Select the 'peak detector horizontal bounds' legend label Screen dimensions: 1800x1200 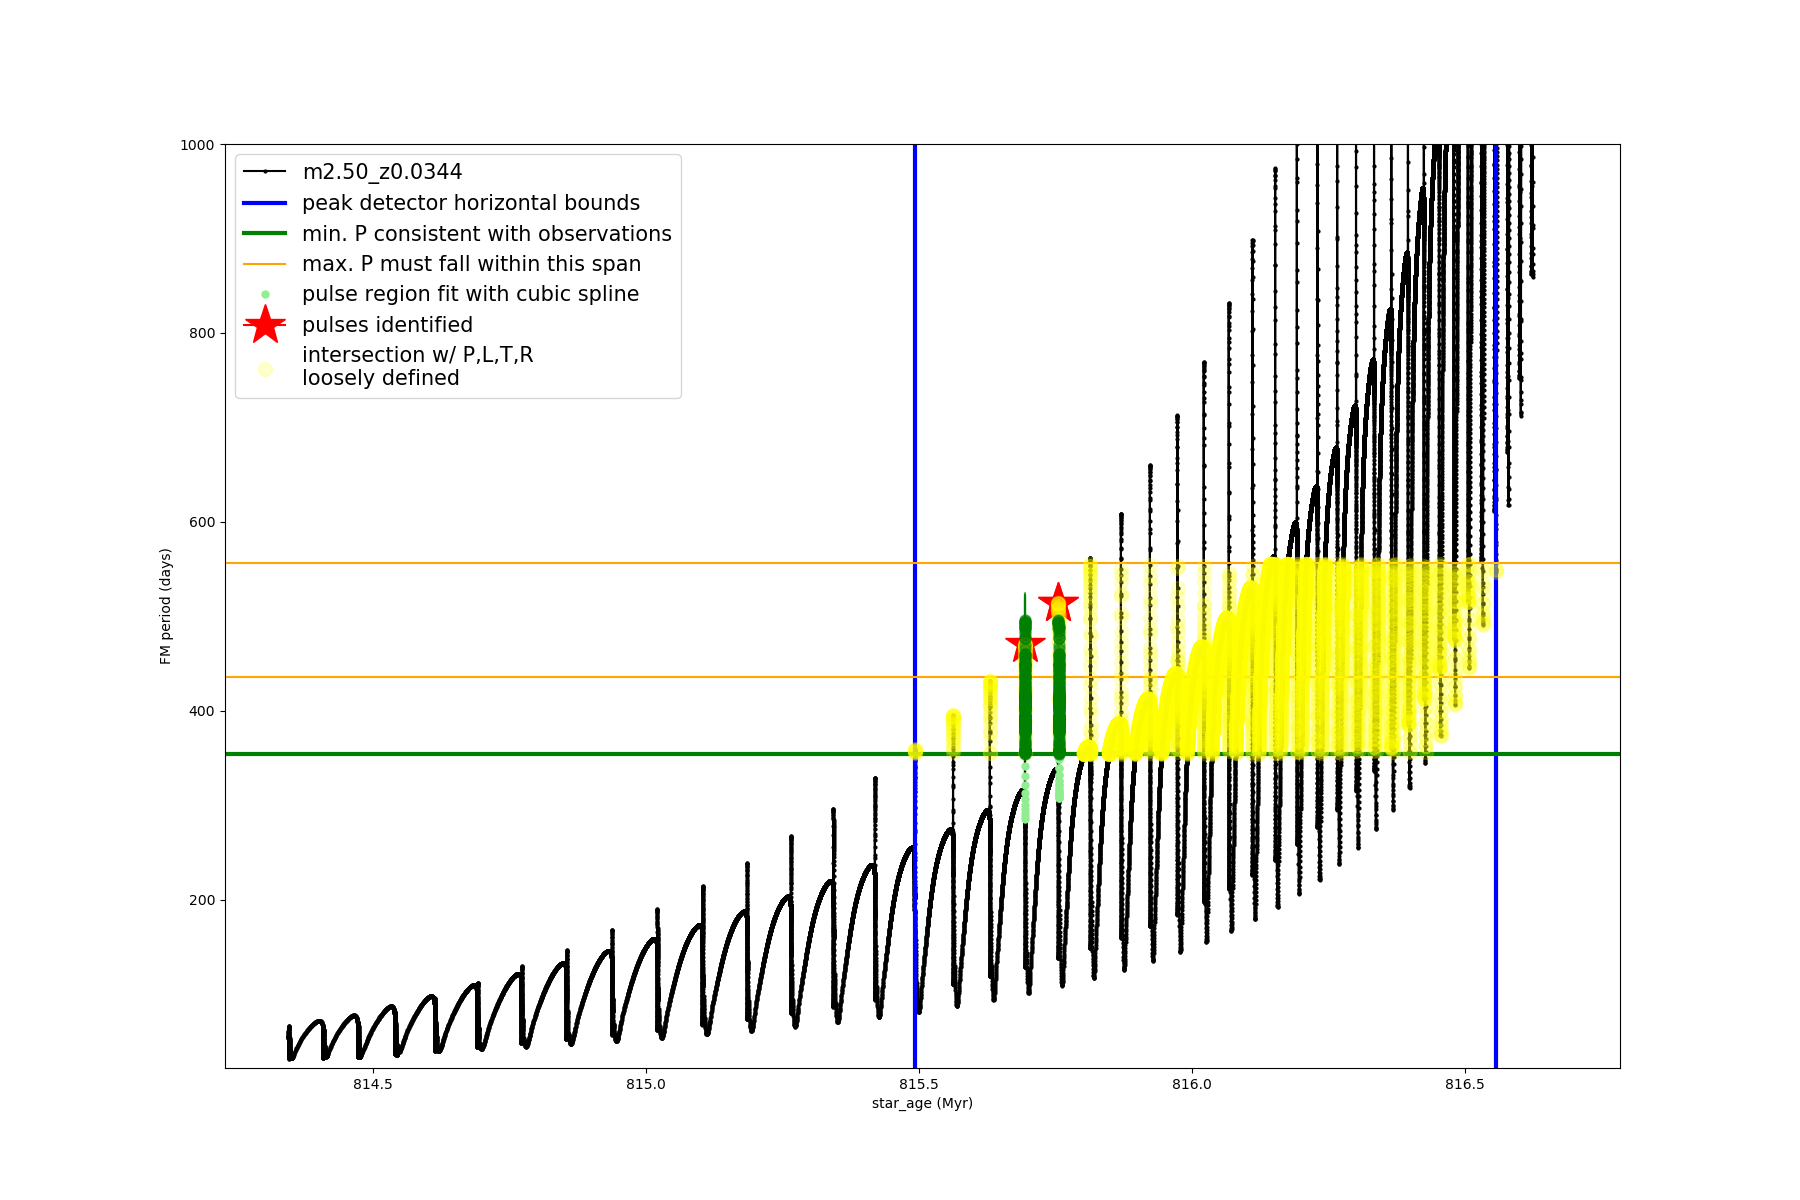pyautogui.click(x=471, y=203)
